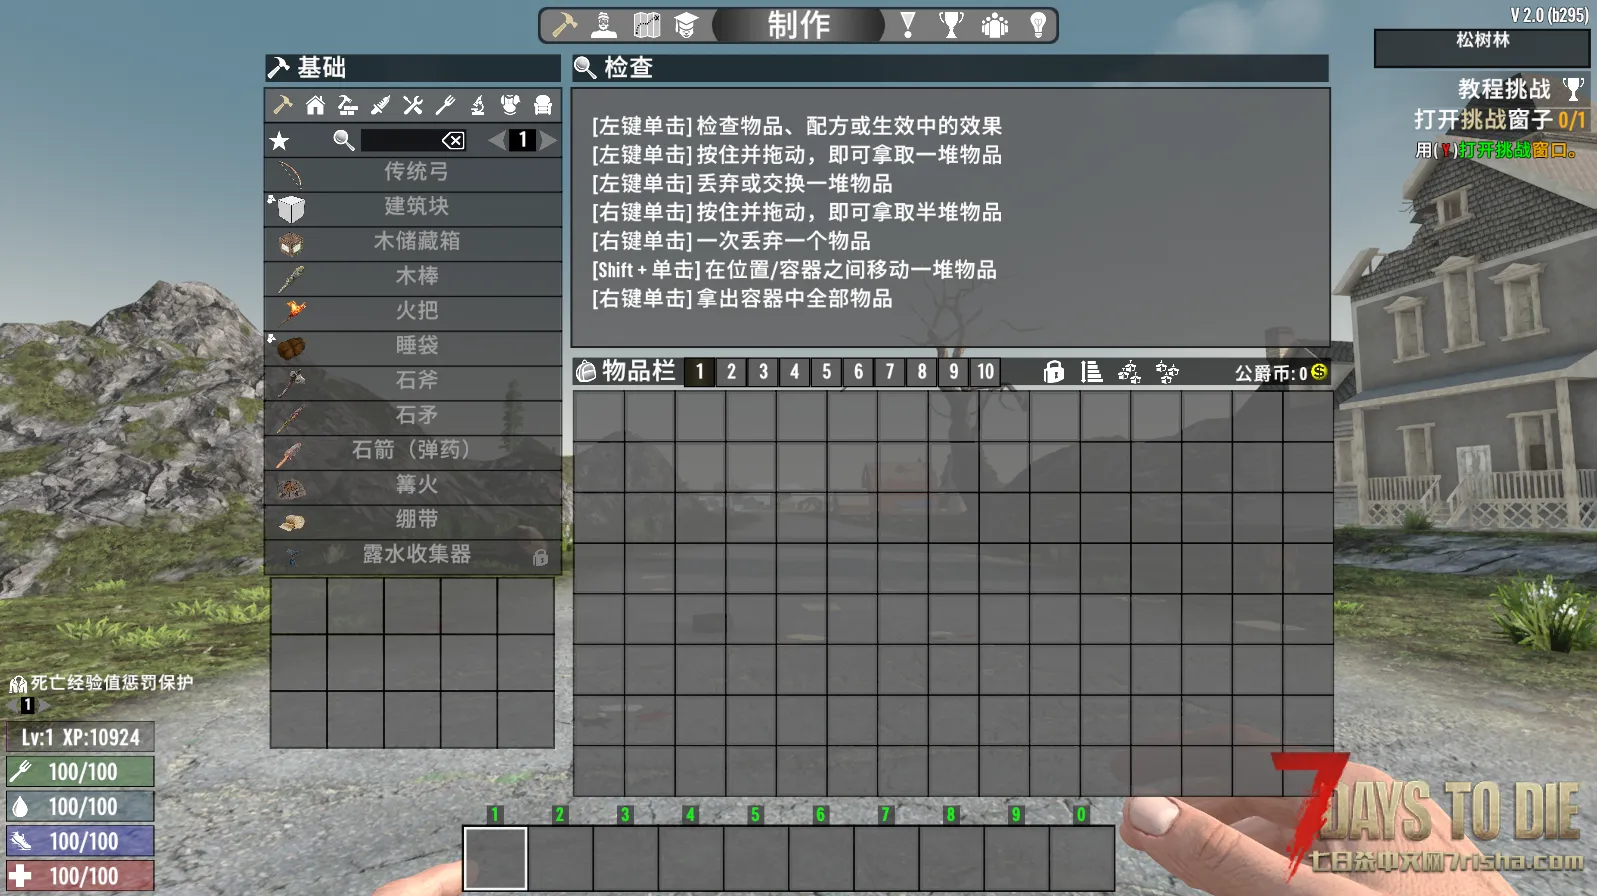
Task: Switch to inventory page 10 tab
Action: [986, 372]
